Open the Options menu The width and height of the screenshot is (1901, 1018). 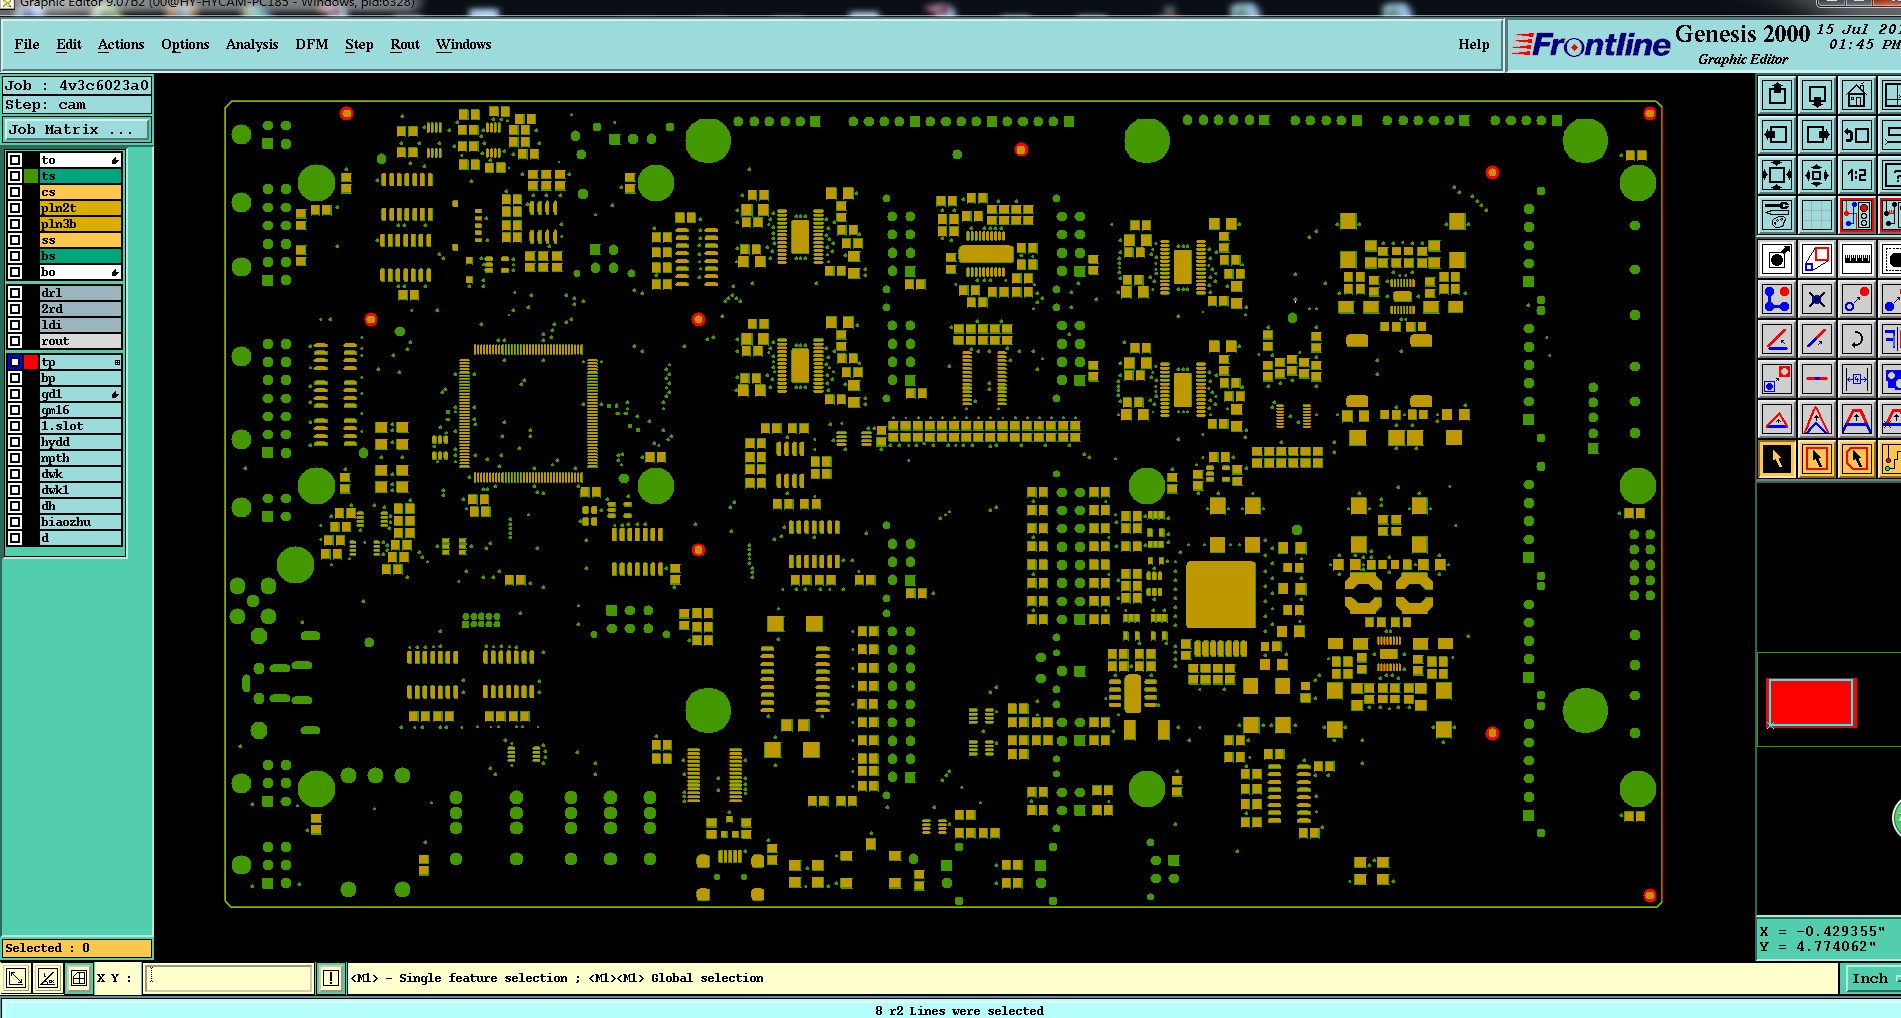click(x=185, y=45)
